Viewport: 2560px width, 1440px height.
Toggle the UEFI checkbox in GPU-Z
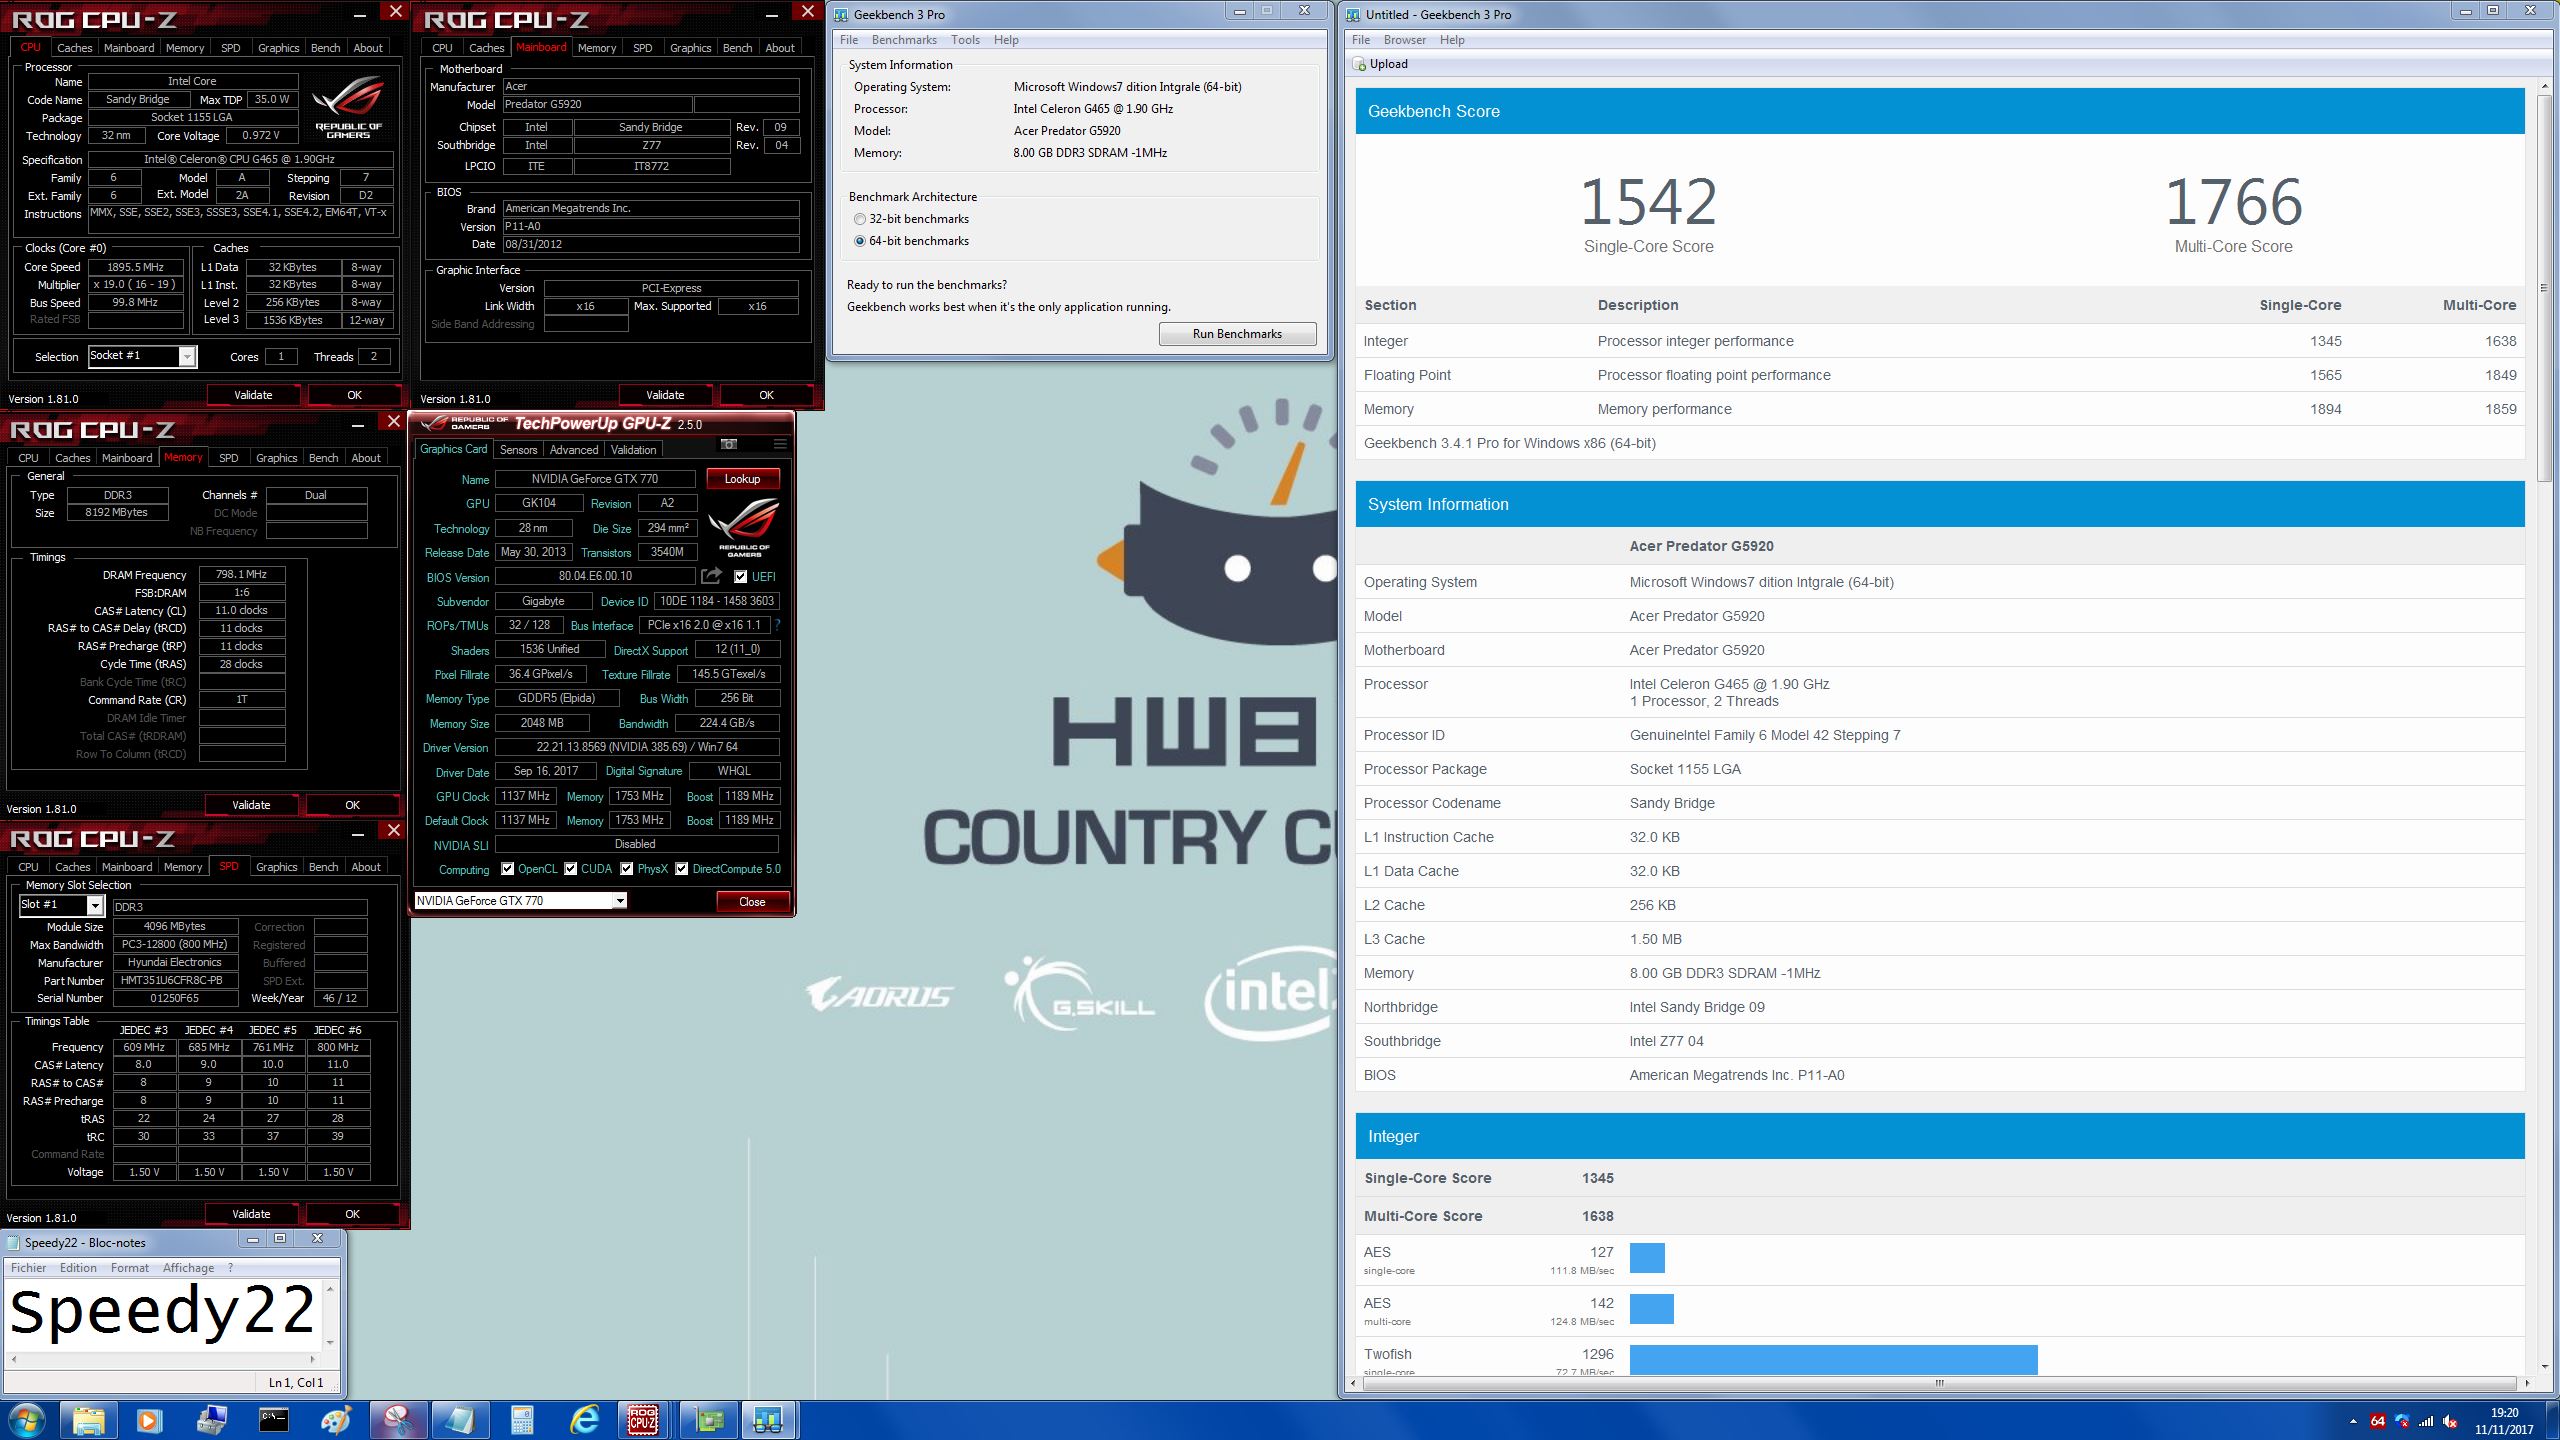[741, 577]
